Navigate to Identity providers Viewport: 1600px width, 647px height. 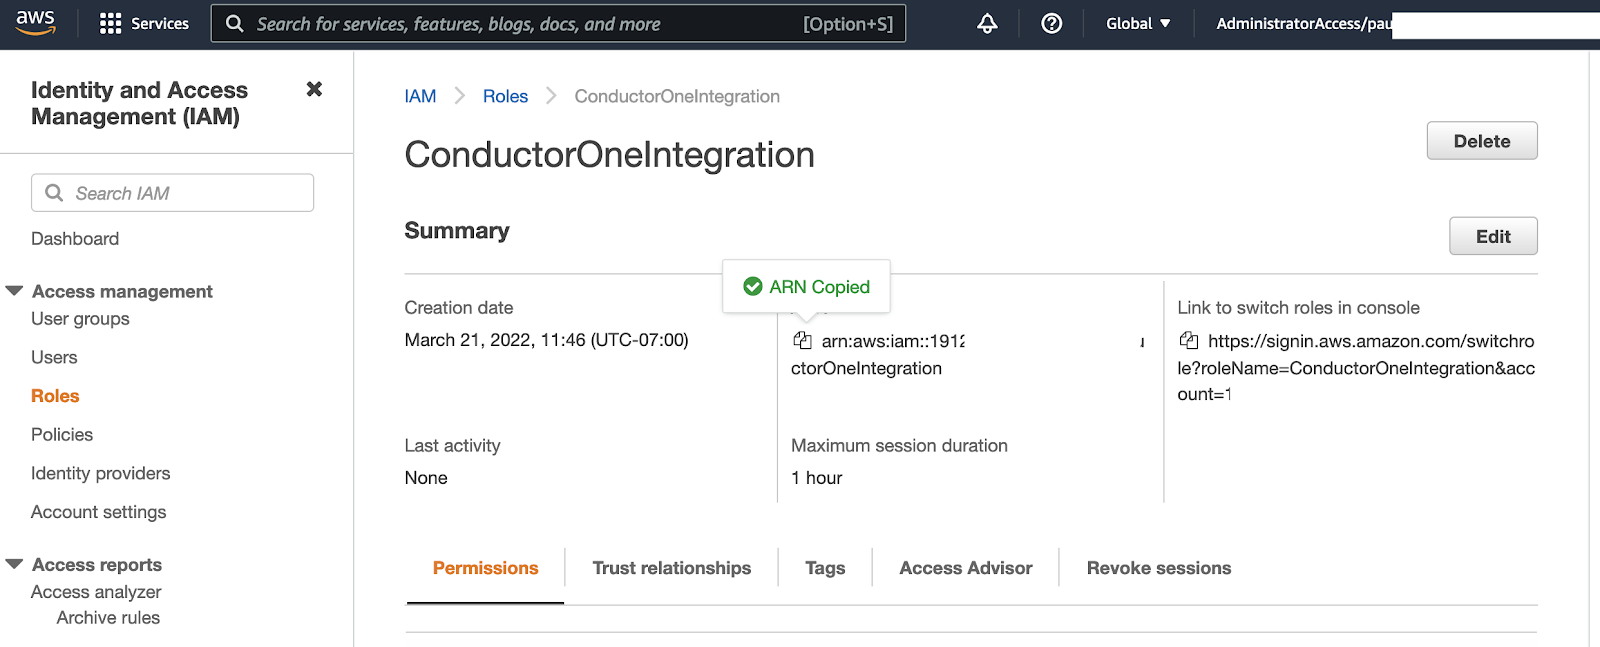point(100,473)
